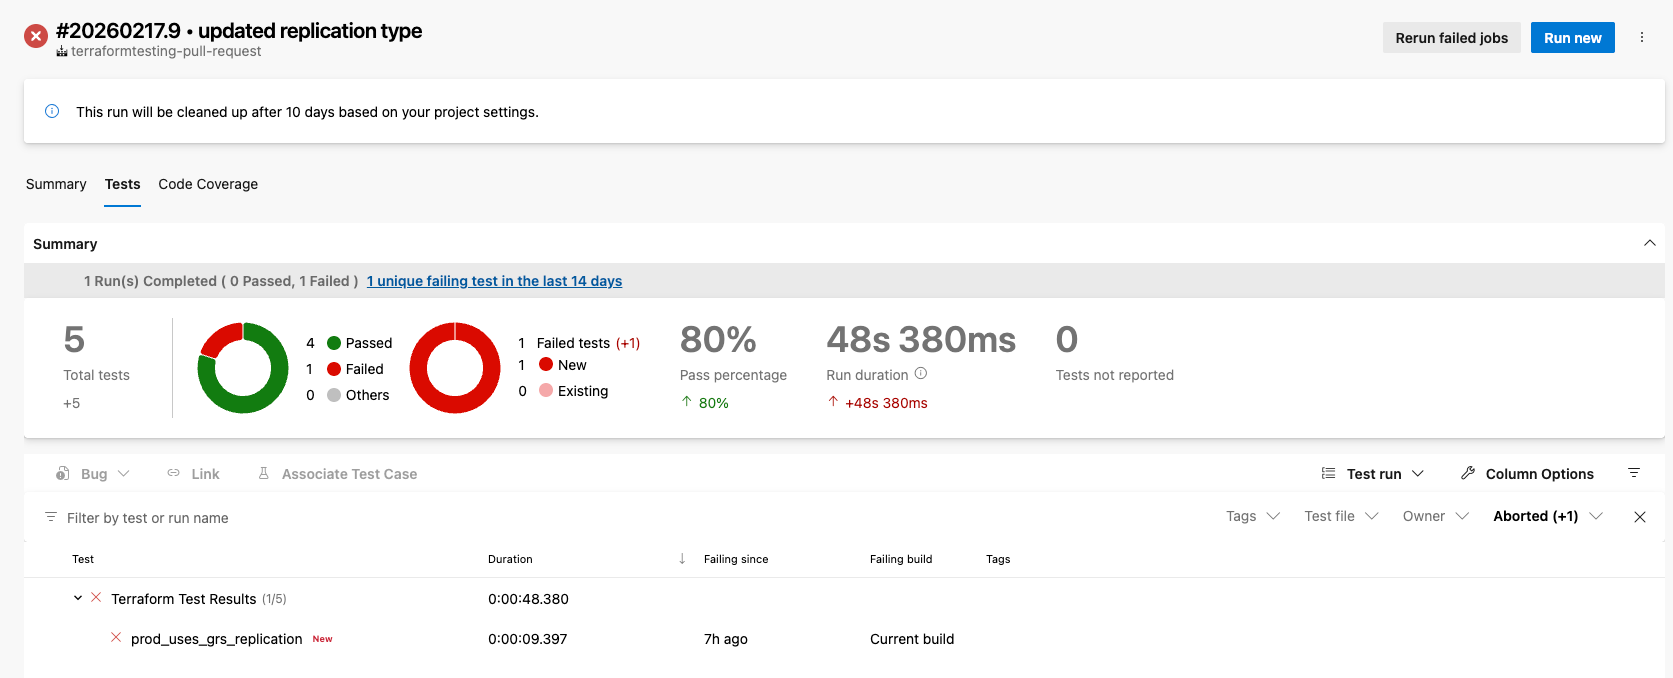Open the Test run grouping dropdown
This screenshot has height=678, width=1673.
click(1418, 474)
